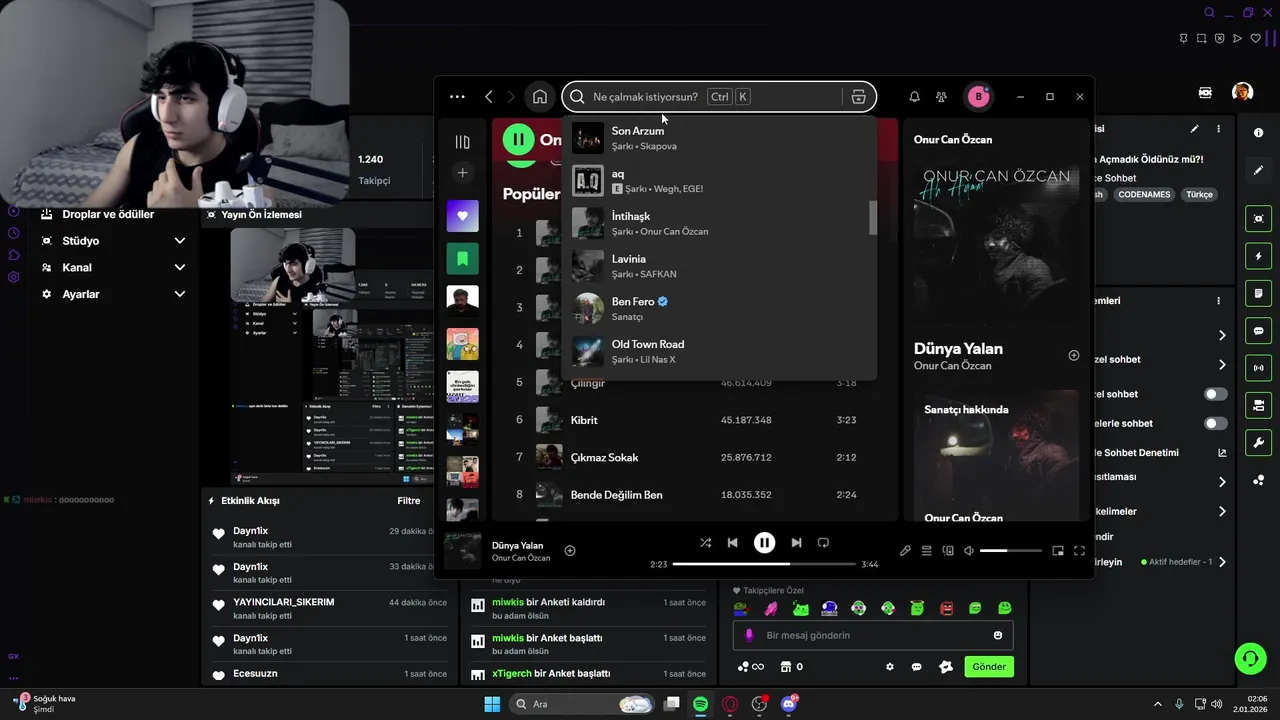Open the Friend Activity icon in Spotify
The width and height of the screenshot is (1280, 720).
click(942, 97)
